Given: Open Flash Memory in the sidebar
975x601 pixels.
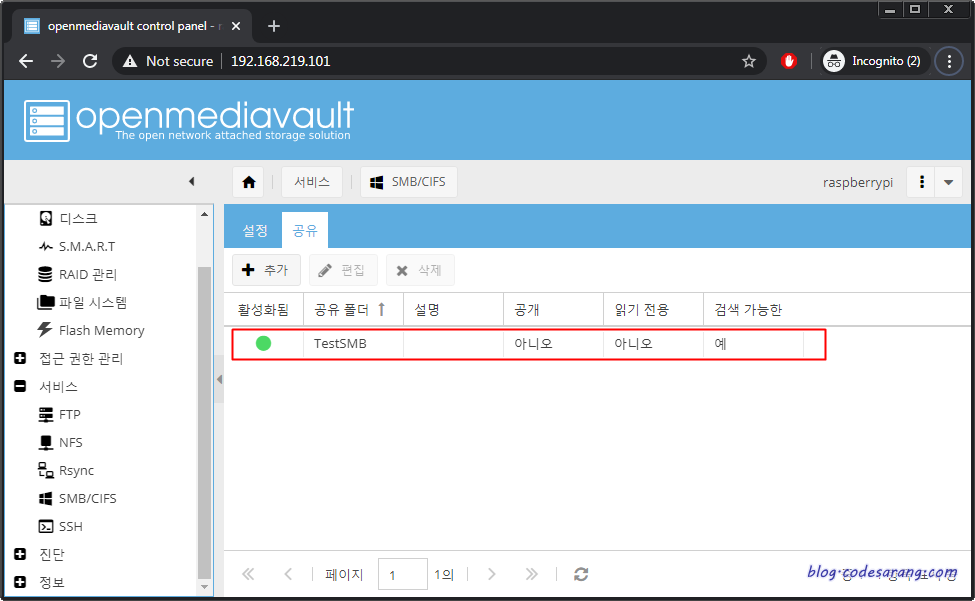Looking at the screenshot, I should (x=91, y=330).
